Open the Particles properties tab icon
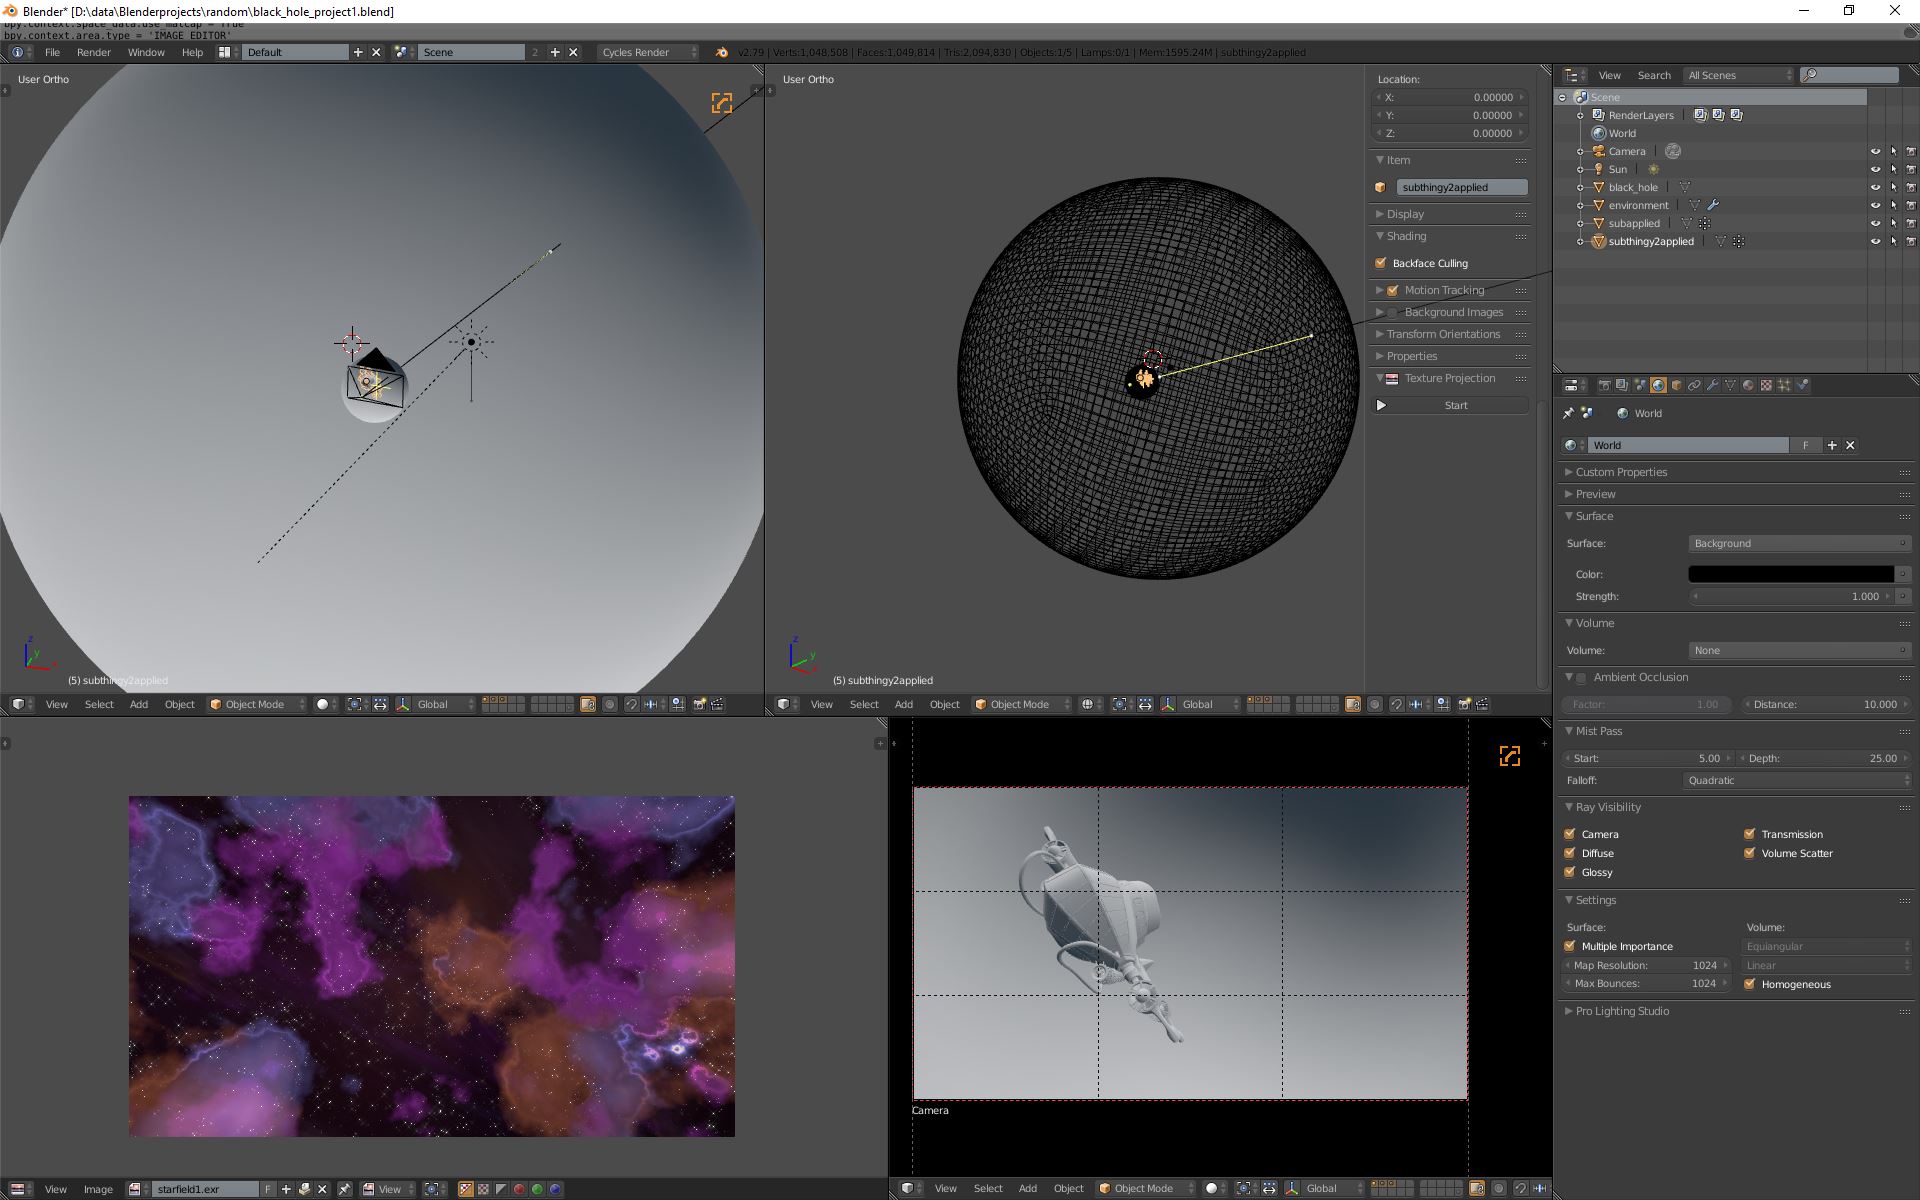Image resolution: width=1920 pixels, height=1200 pixels. pyautogui.click(x=1784, y=385)
